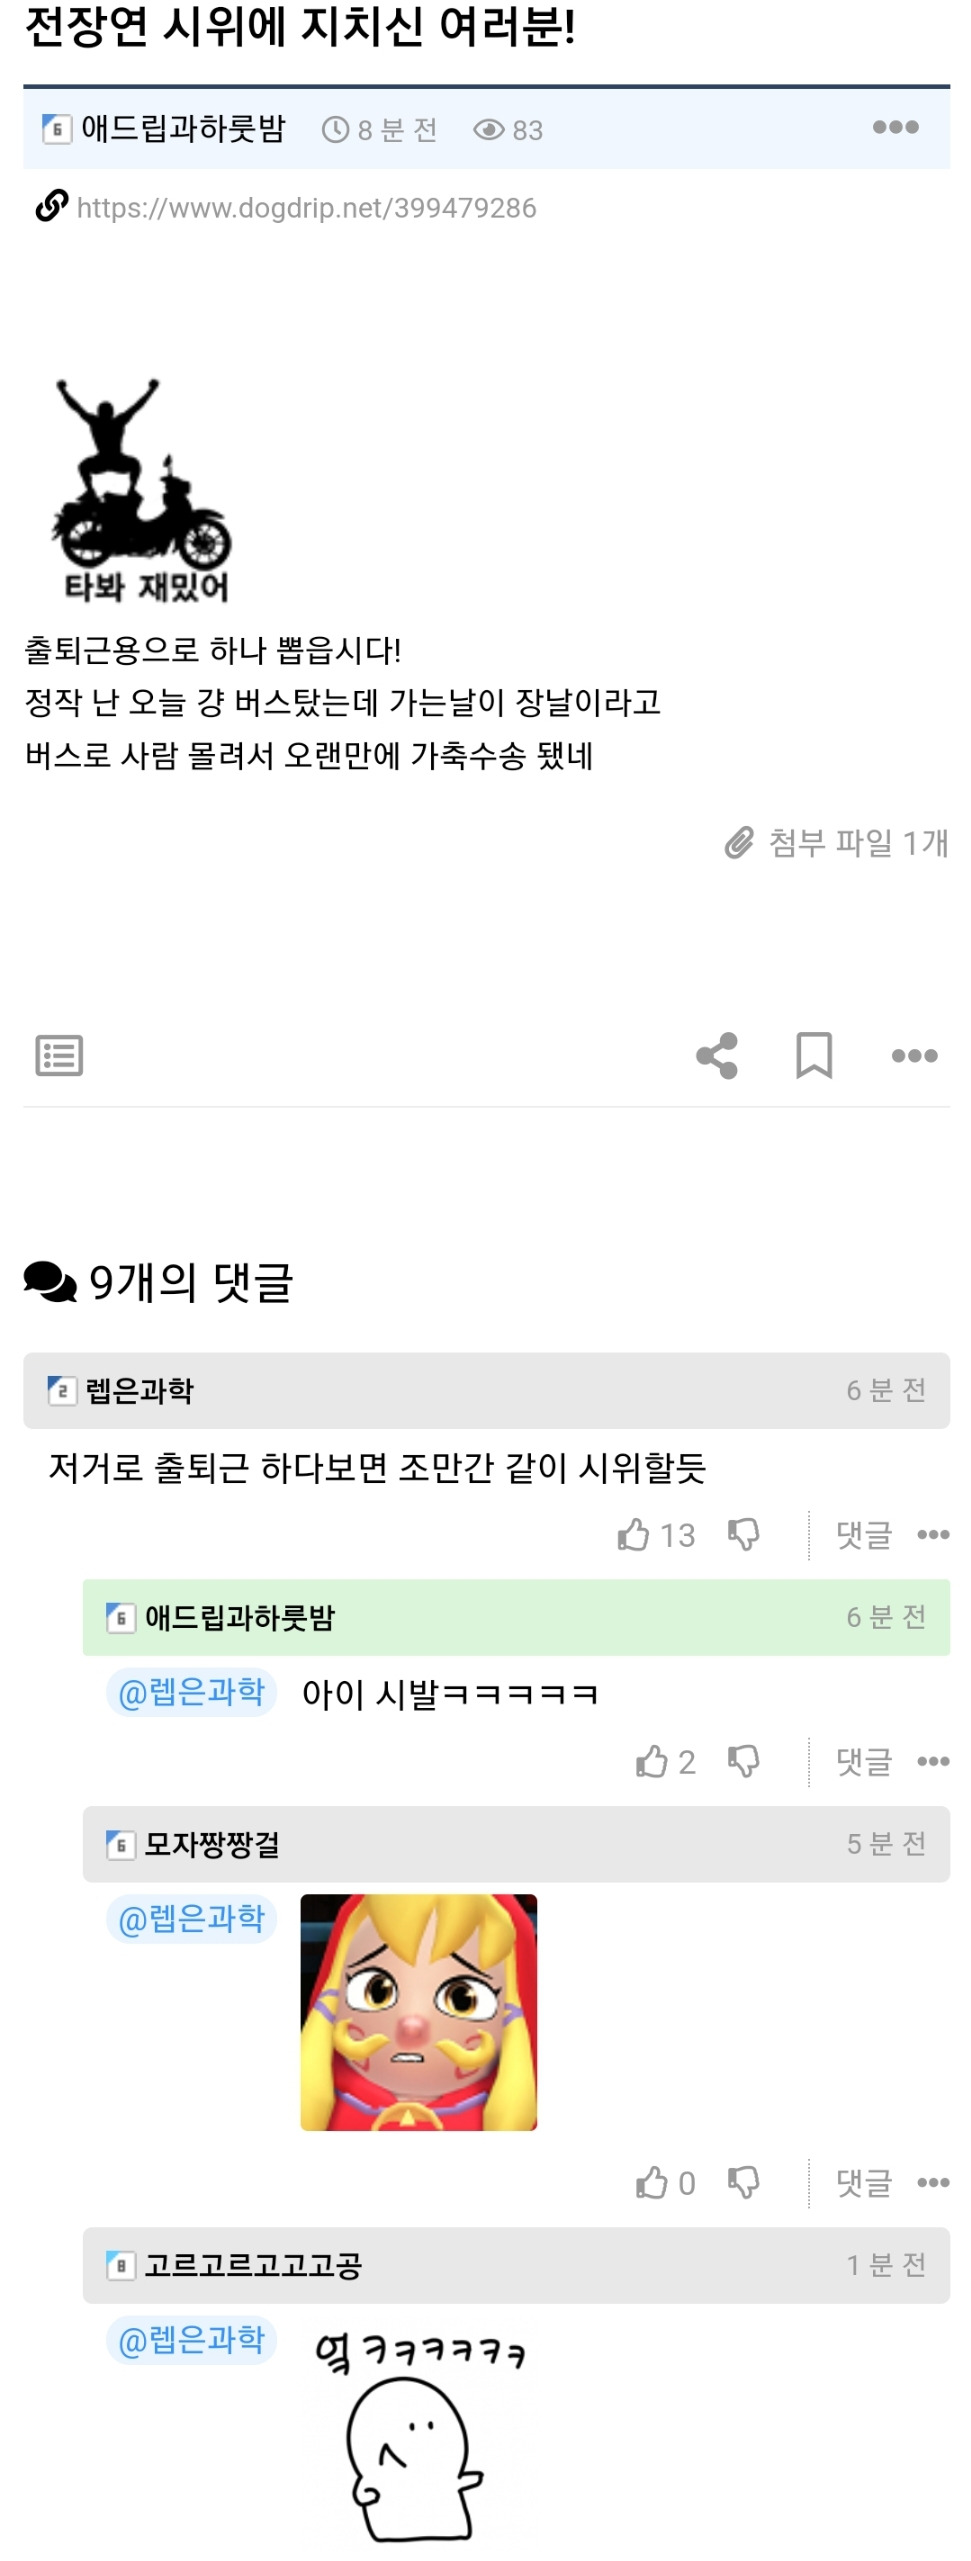Open three-dot menu beside the bookmark

pos(914,1056)
